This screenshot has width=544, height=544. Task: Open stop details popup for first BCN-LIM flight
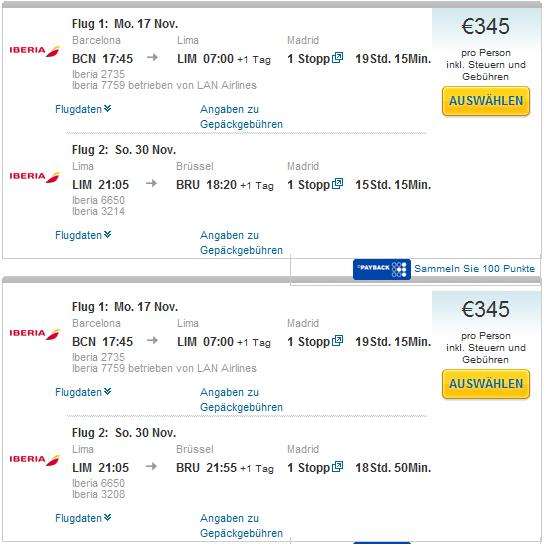click(x=337, y=58)
